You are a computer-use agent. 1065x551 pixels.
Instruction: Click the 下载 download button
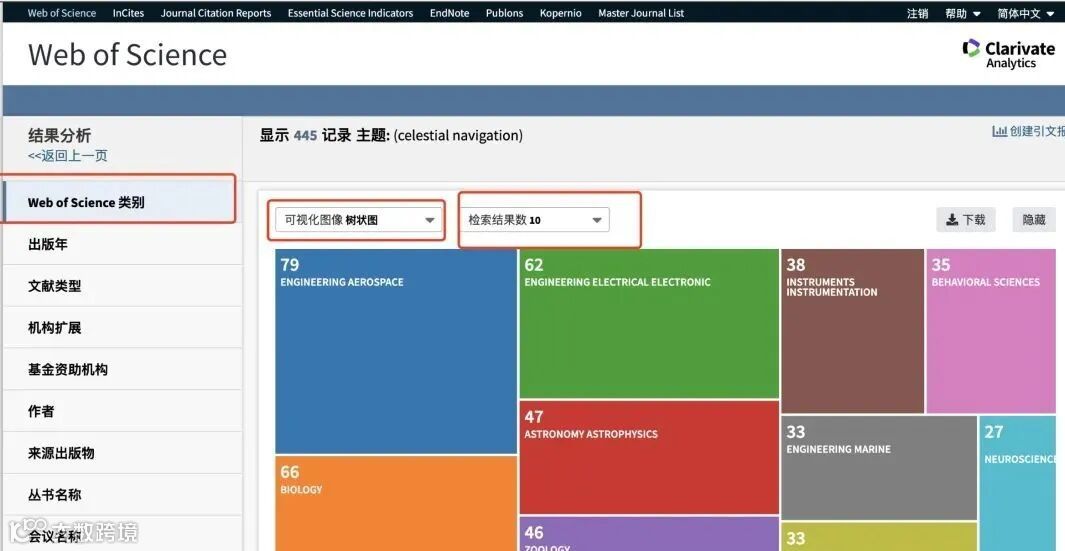pos(966,219)
